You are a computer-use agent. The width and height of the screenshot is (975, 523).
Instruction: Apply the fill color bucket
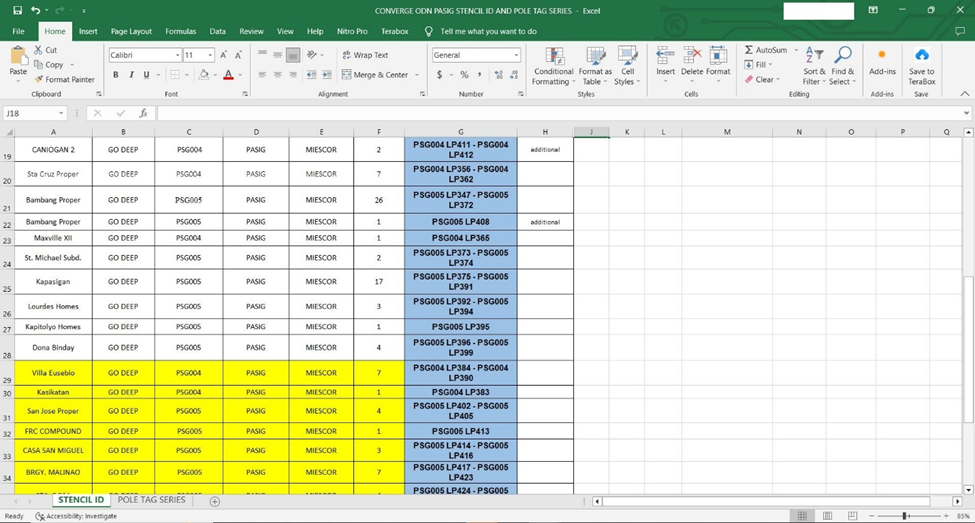tap(203, 75)
